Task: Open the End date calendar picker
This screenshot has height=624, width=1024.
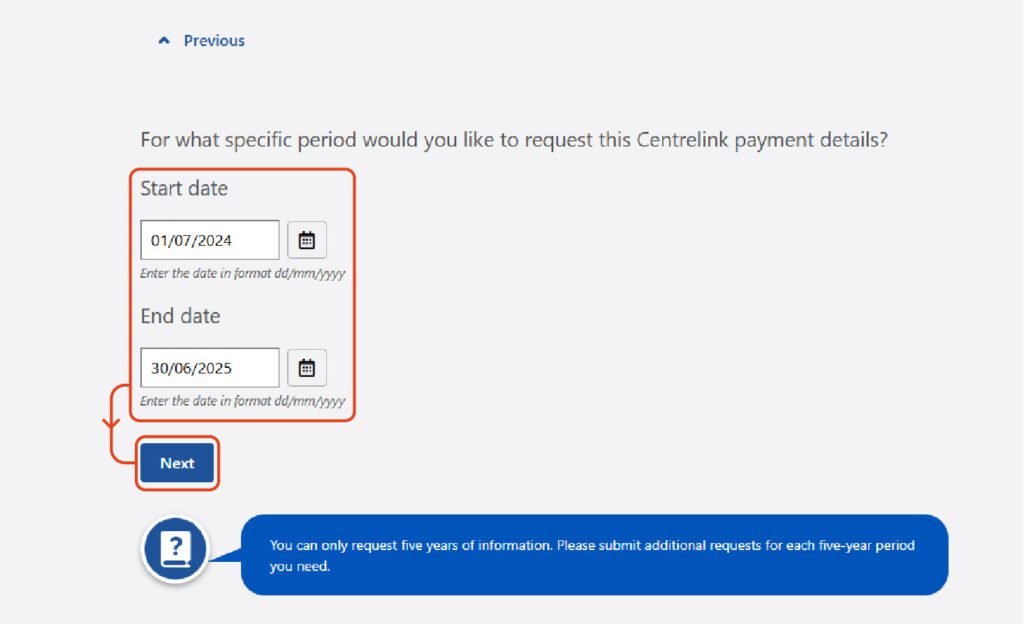Action: tap(307, 368)
